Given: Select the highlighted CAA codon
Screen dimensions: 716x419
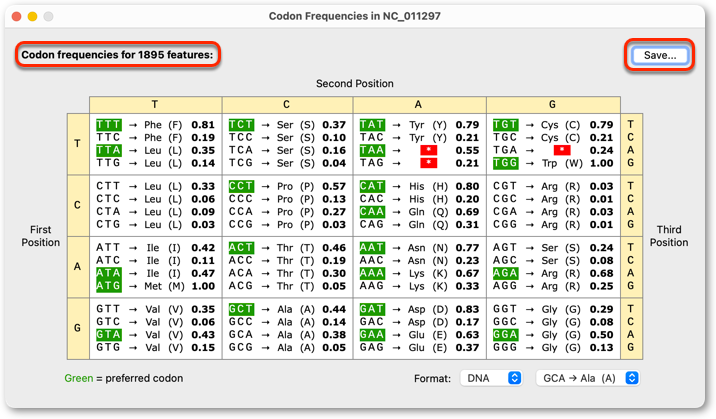Looking at the screenshot, I should 372,212.
